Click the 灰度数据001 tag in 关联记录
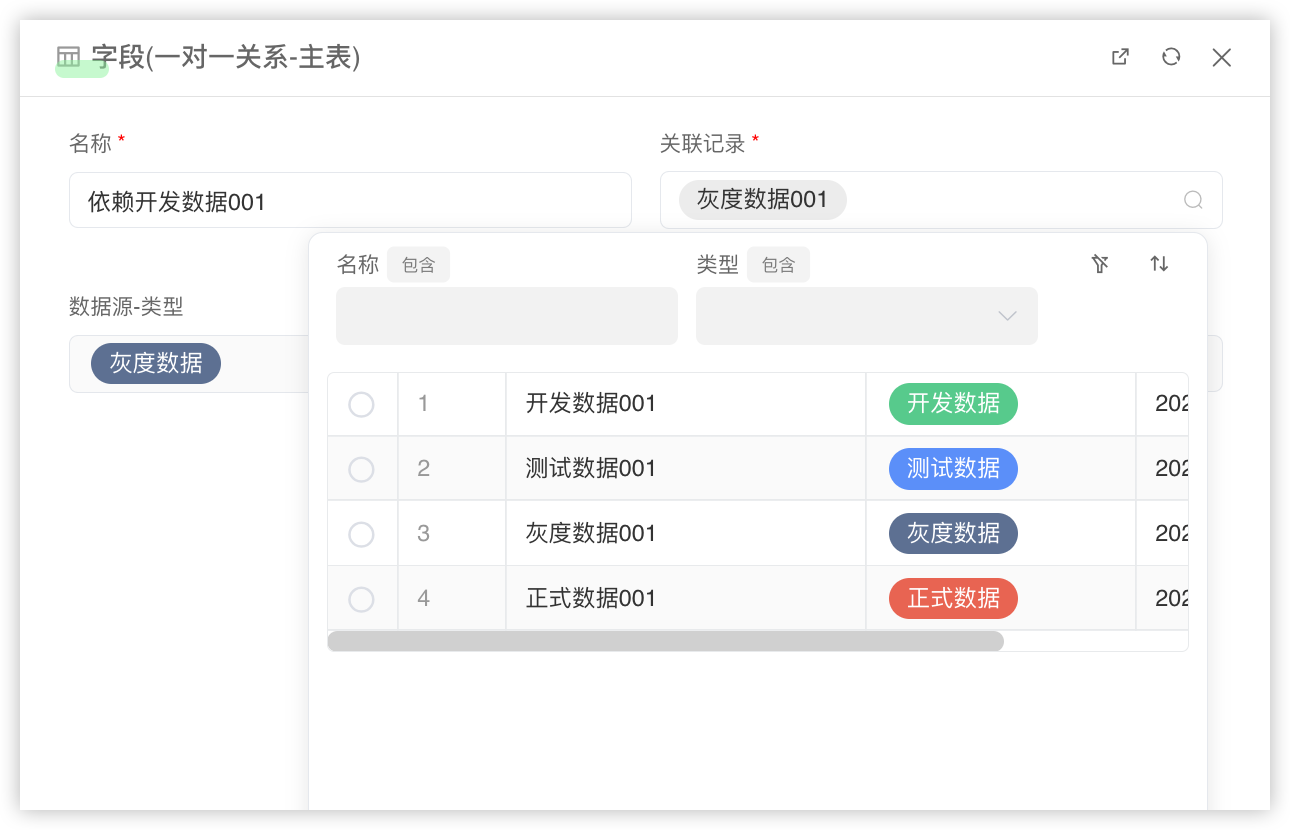Image resolution: width=1290 pixels, height=830 pixels. click(762, 200)
